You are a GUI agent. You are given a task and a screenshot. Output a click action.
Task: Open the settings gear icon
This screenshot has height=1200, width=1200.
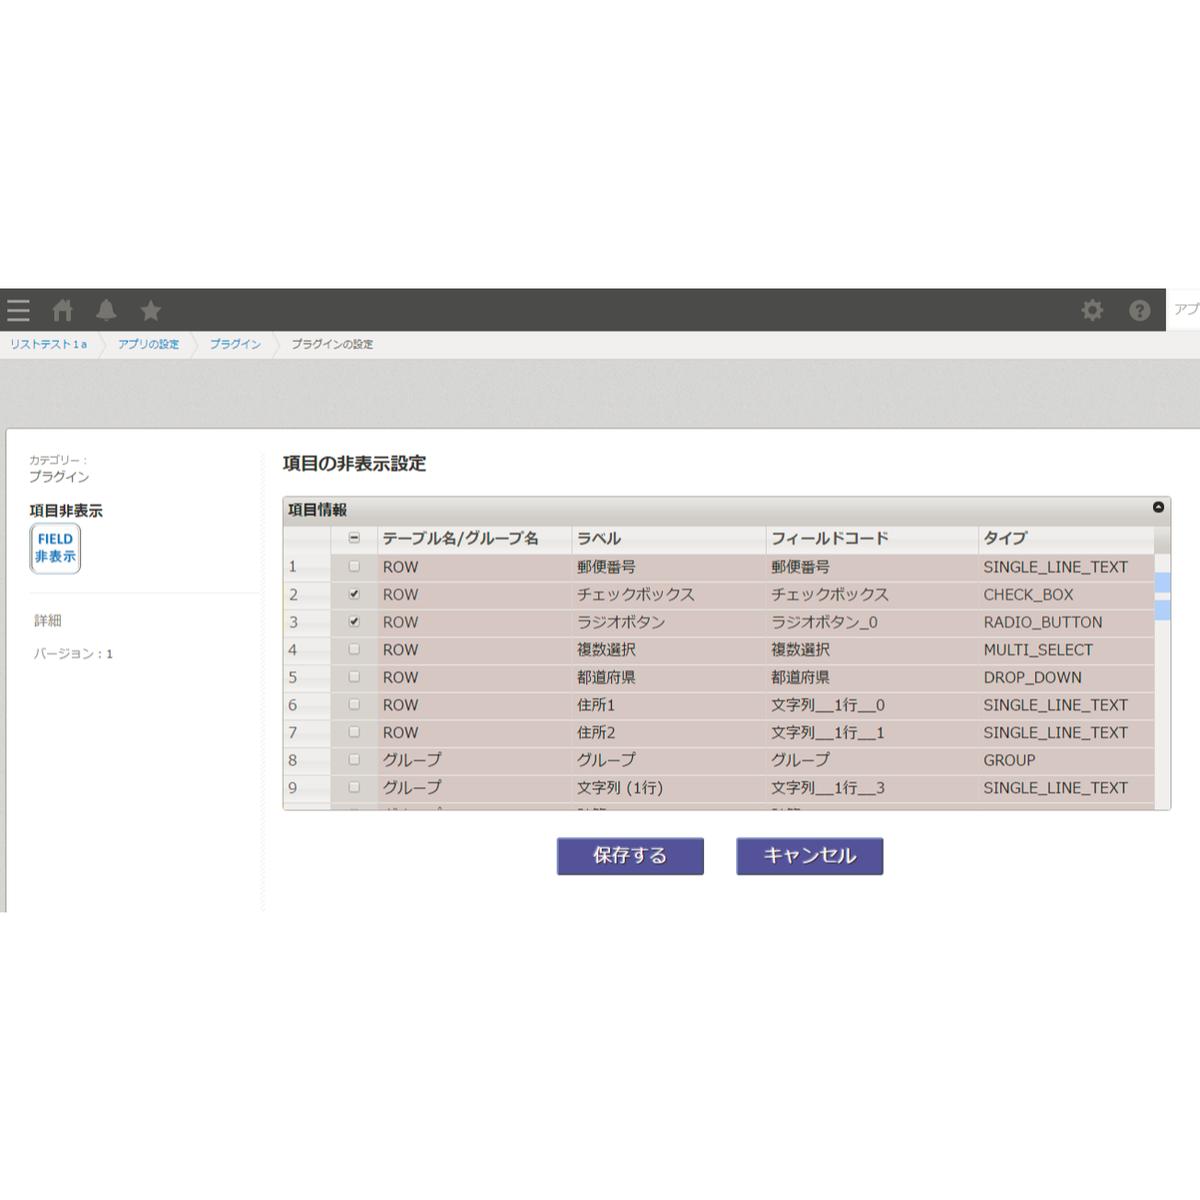click(1092, 311)
